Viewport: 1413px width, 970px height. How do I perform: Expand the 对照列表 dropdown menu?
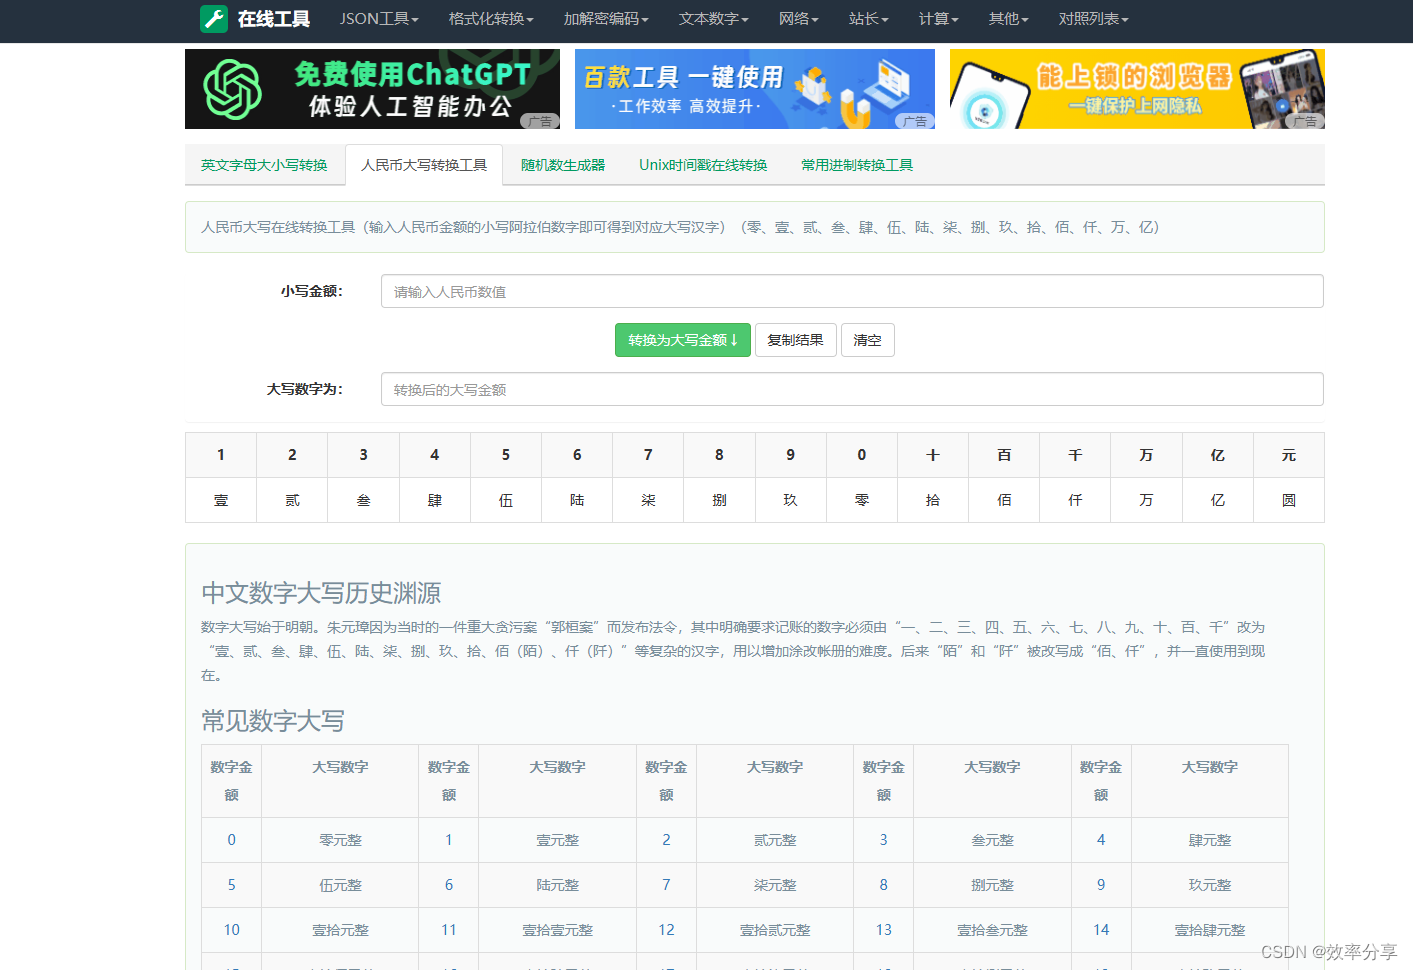click(1093, 19)
